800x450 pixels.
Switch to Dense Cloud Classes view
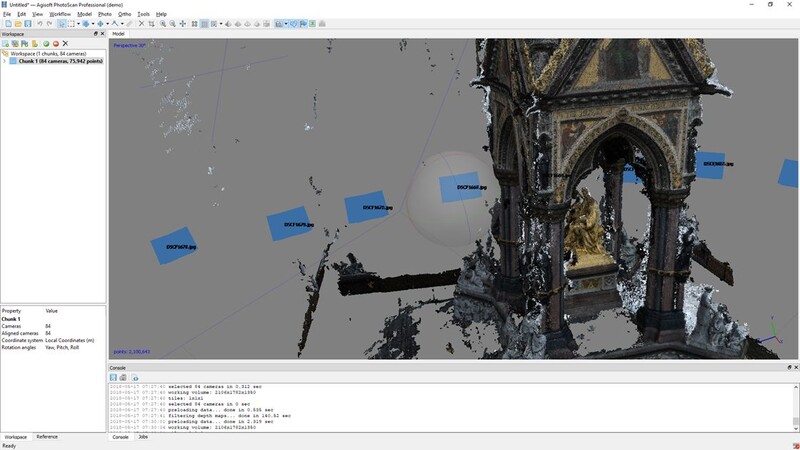tap(214, 23)
